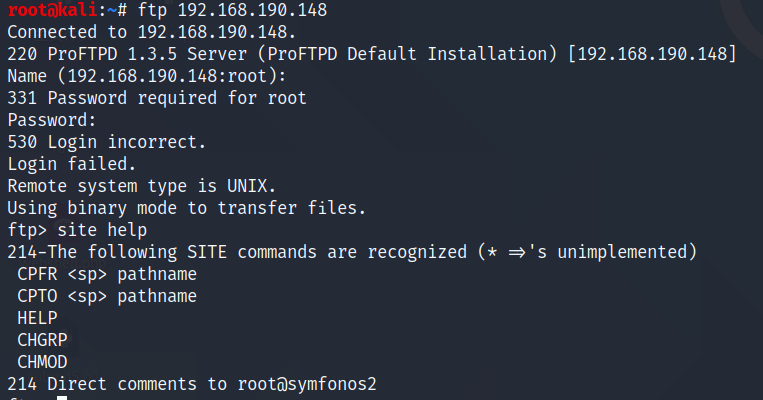Click the CHGRP command entry
763x400 pixels.
click(x=42, y=340)
